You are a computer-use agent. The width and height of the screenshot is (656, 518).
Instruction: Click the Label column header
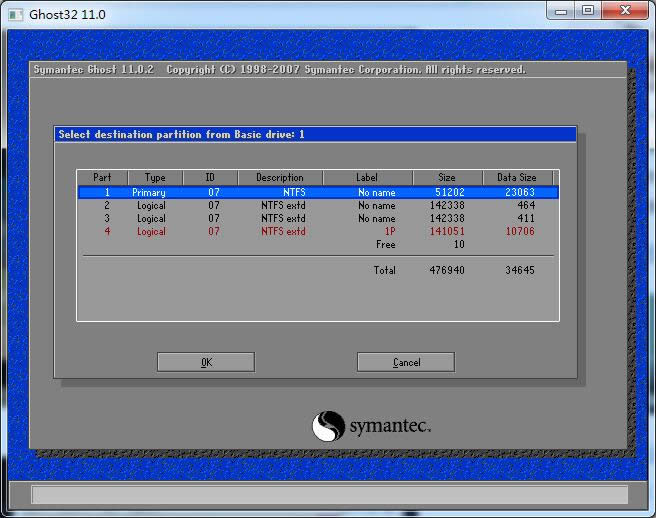(367, 178)
